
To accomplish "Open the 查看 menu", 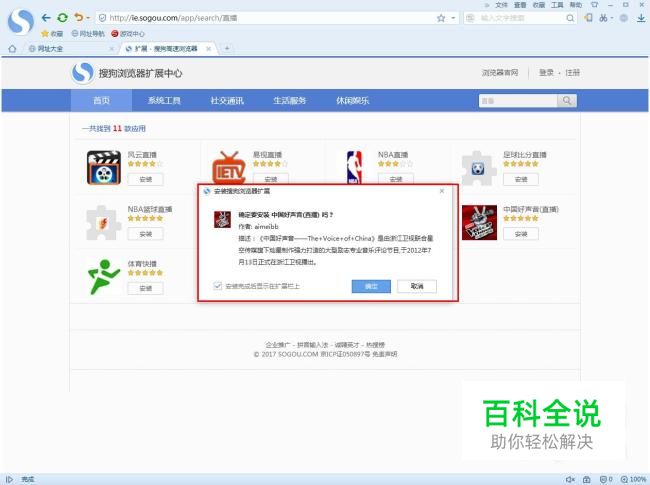I will pos(520,5).
